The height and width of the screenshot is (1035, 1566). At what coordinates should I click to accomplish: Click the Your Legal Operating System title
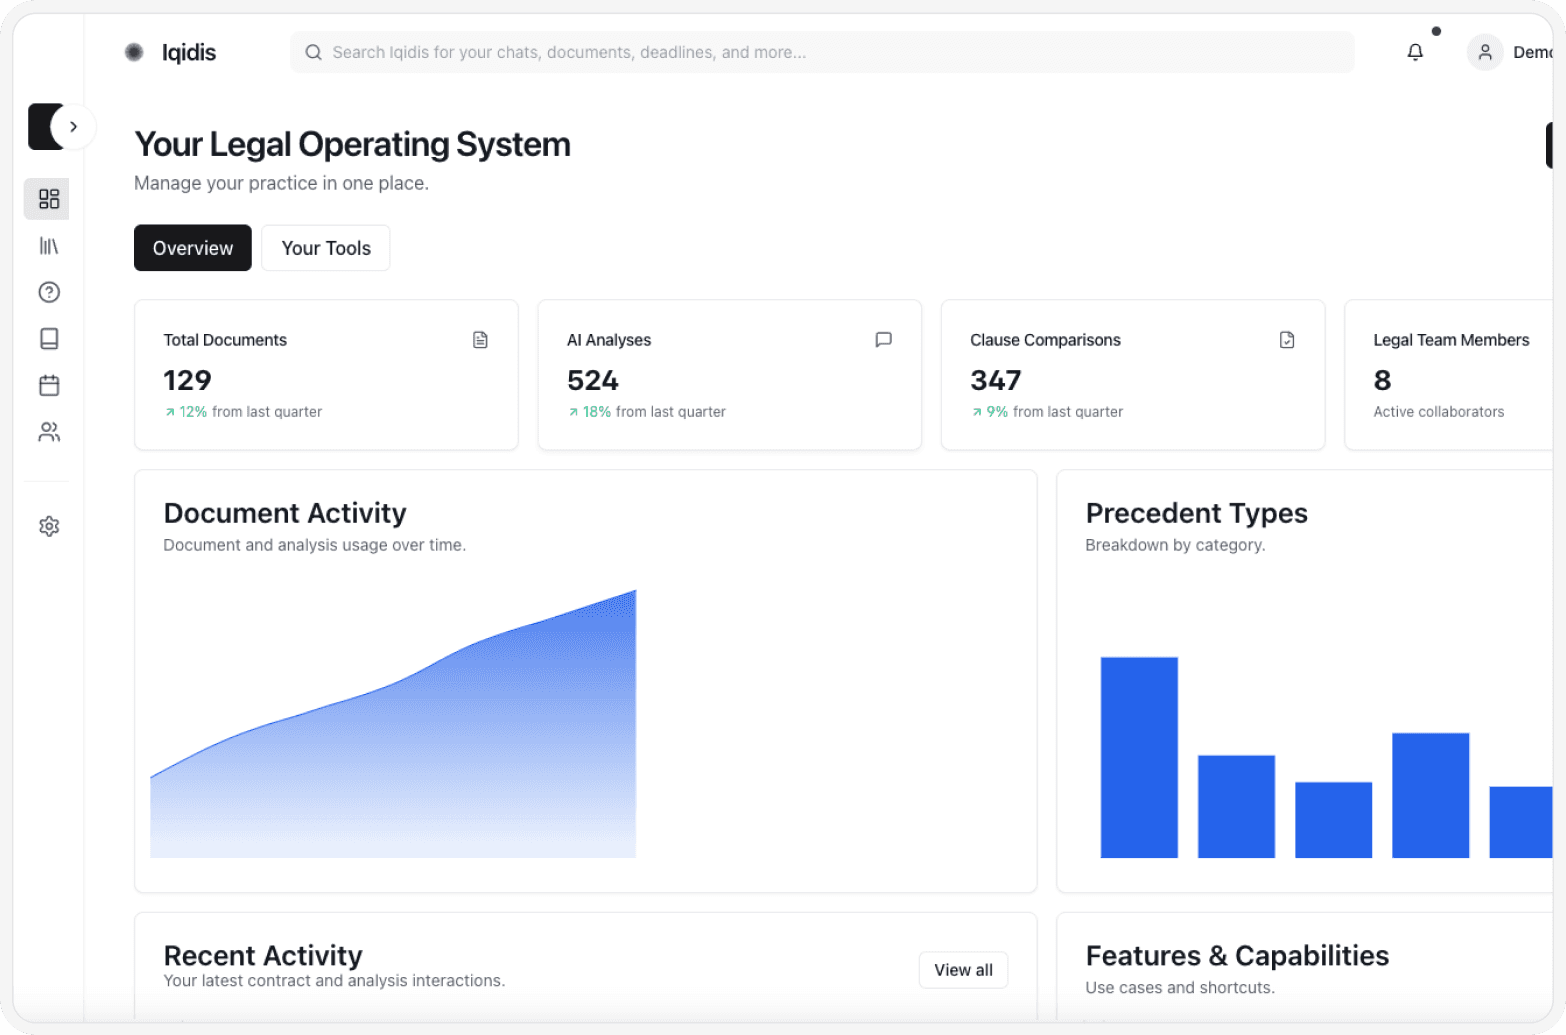[x=352, y=145]
